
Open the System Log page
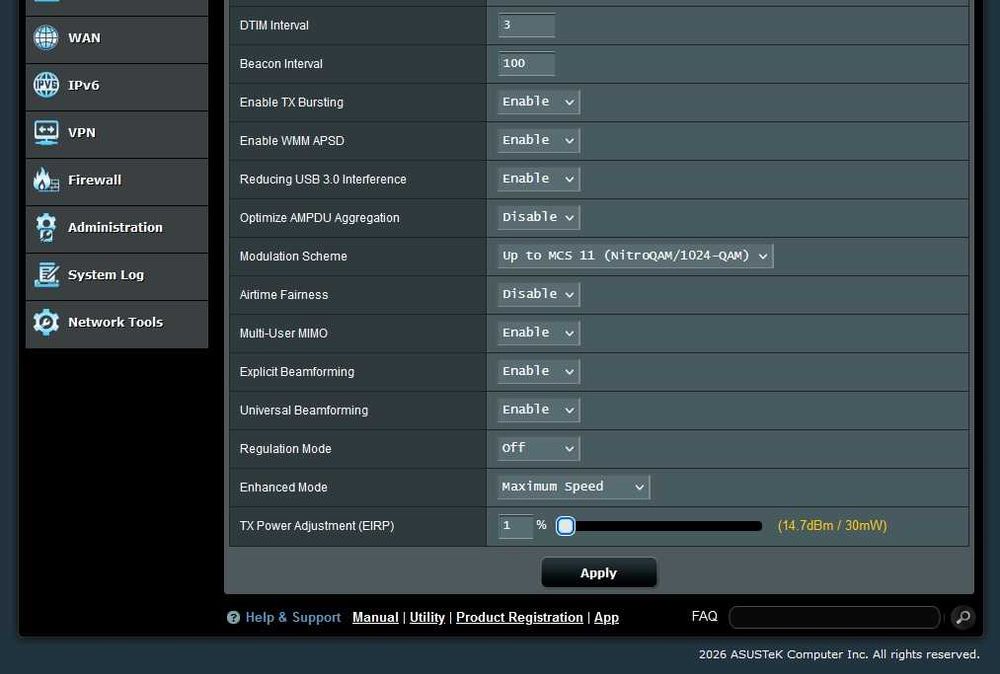pos(117,277)
